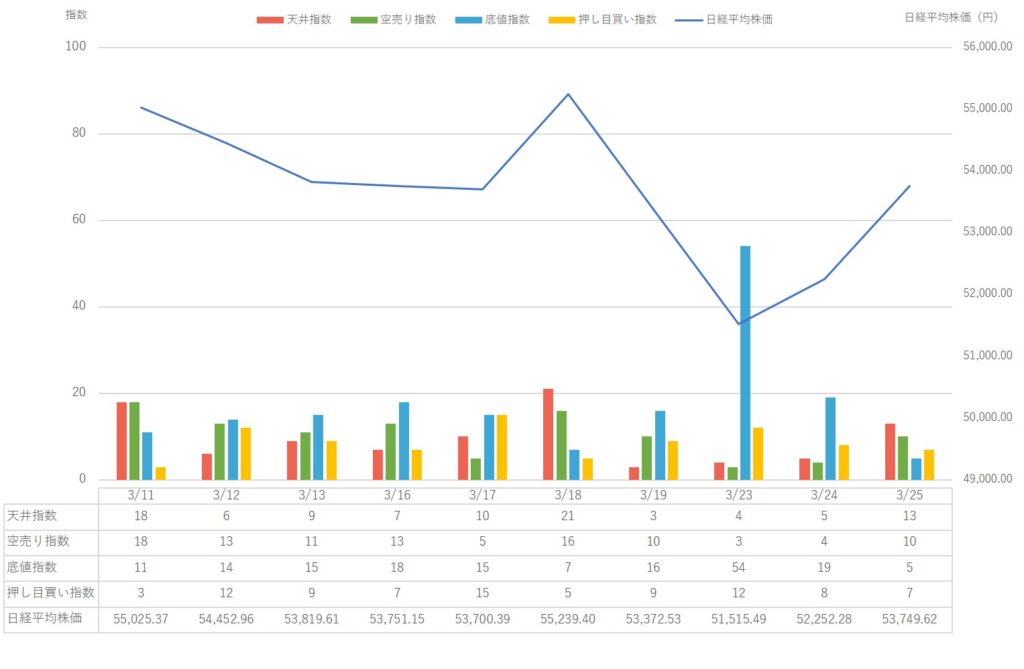Select the table cell showing 55,239.40
1024x669 pixels.
(568, 619)
